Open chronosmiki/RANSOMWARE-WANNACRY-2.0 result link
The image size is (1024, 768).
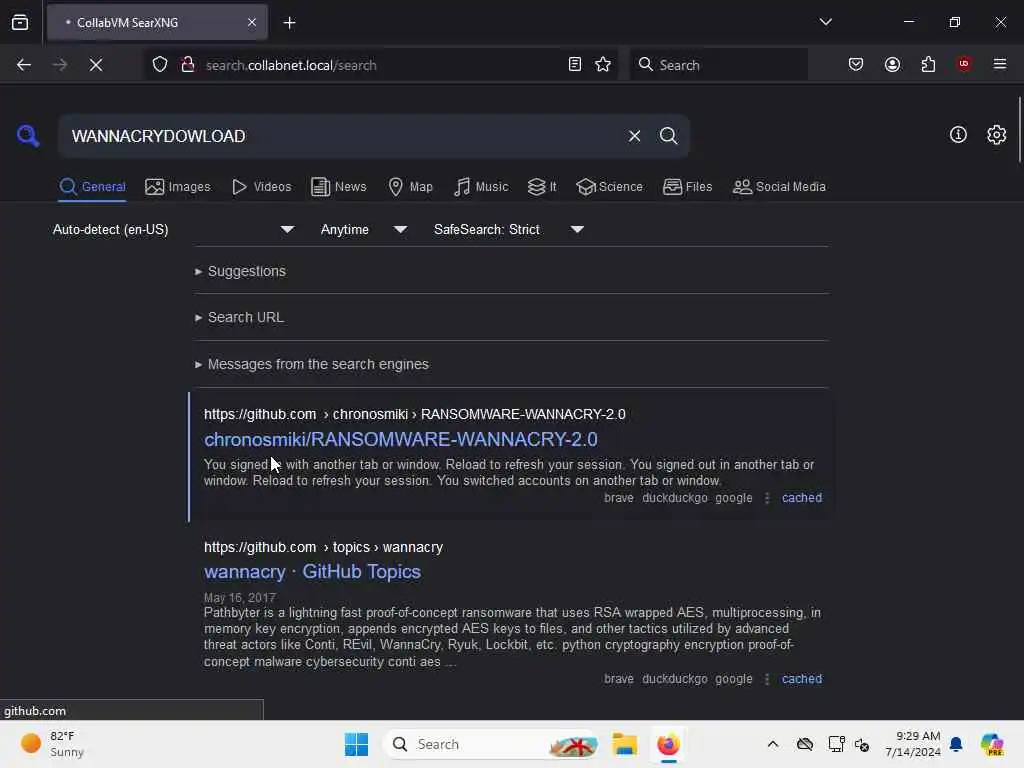click(400, 440)
